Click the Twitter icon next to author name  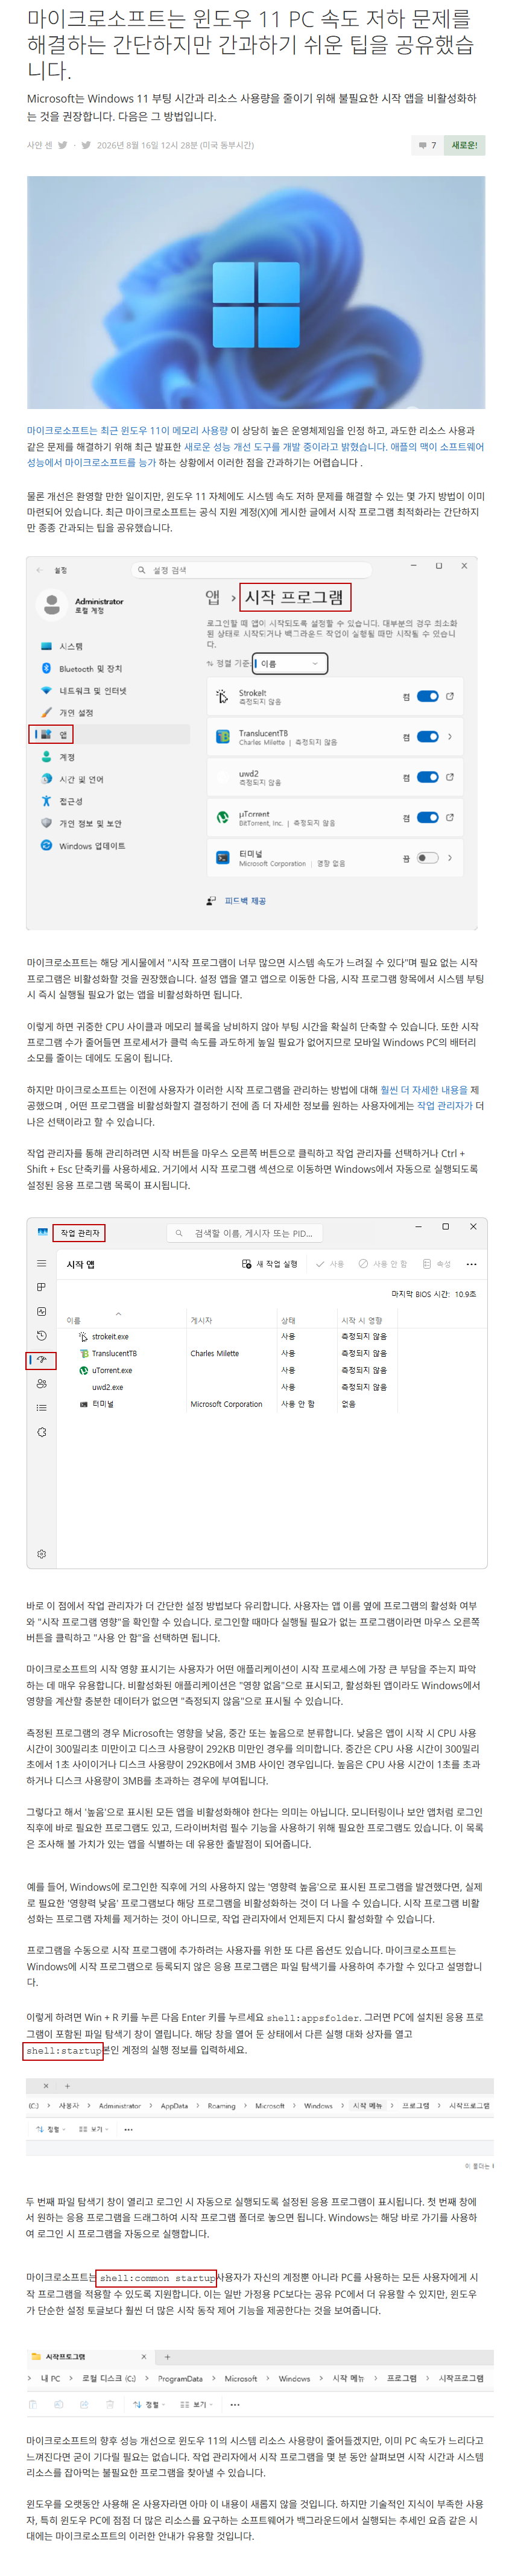click(x=63, y=145)
